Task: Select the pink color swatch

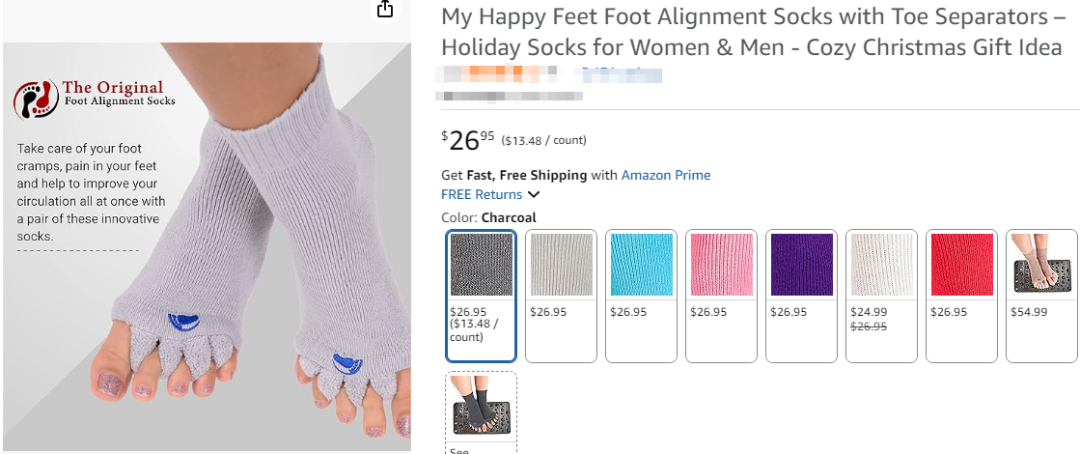Action: click(x=721, y=295)
